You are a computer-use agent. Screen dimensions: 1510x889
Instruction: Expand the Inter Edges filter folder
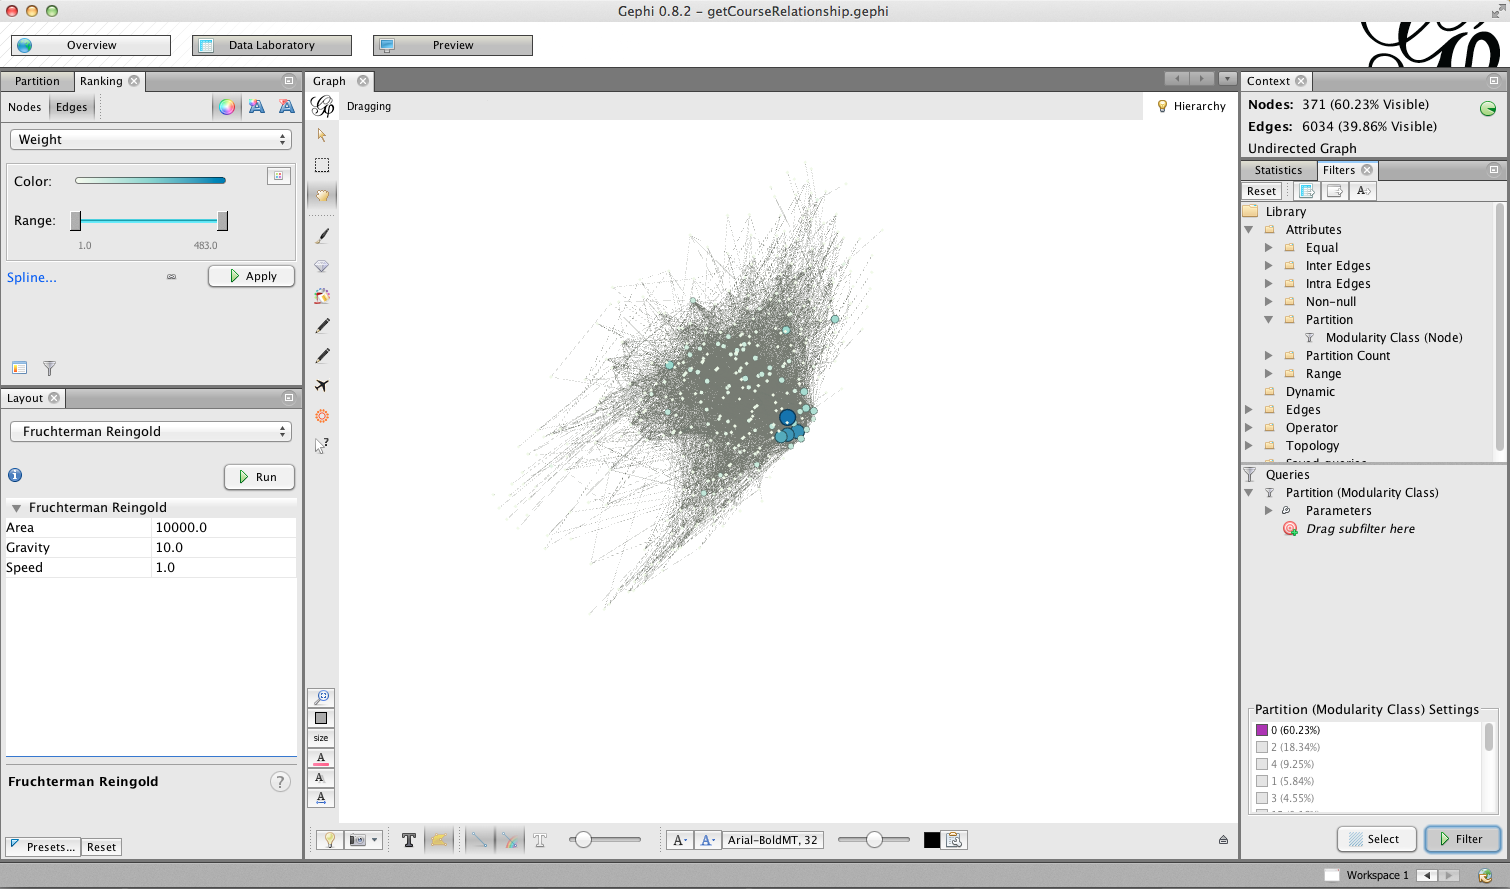[x=1268, y=266]
